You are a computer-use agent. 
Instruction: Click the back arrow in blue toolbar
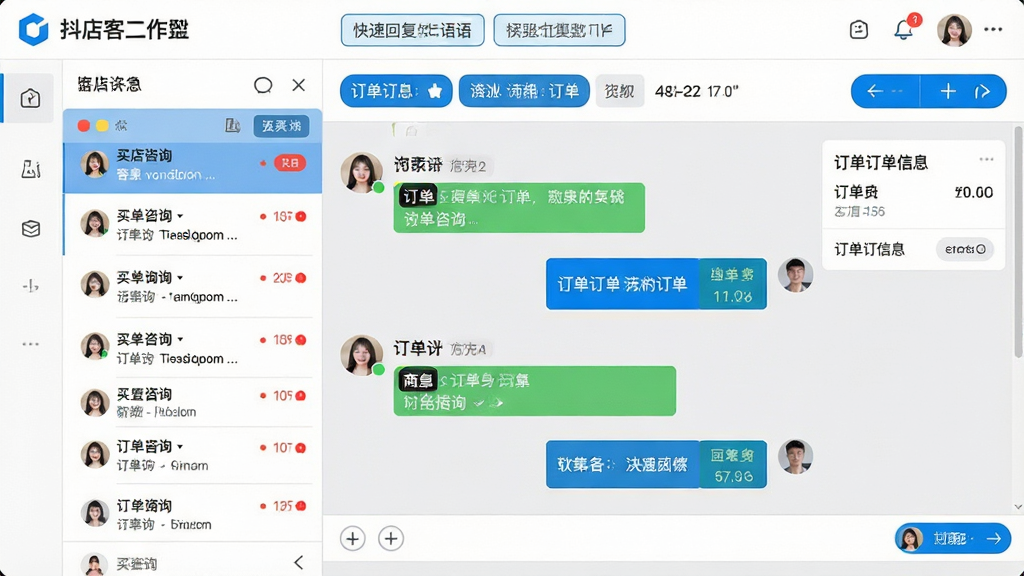click(x=875, y=91)
